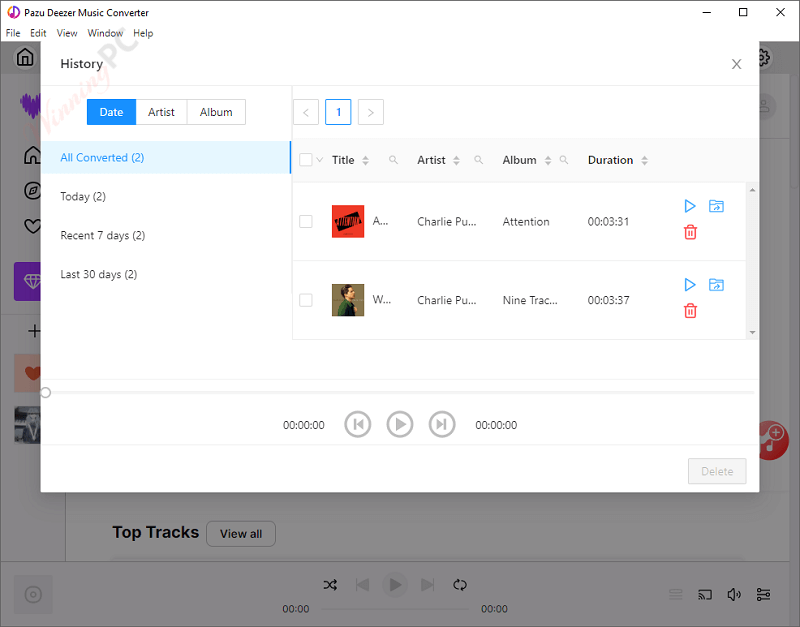Search by artist using the magnifier icon

click(x=479, y=160)
